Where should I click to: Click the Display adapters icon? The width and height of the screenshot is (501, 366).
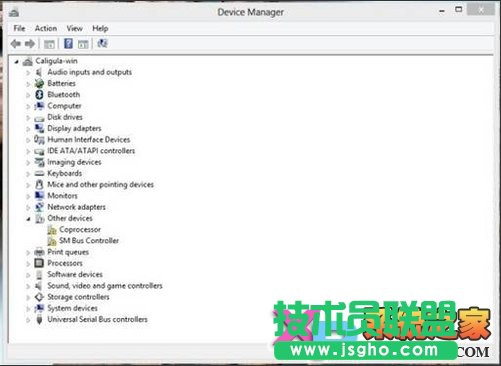point(39,128)
